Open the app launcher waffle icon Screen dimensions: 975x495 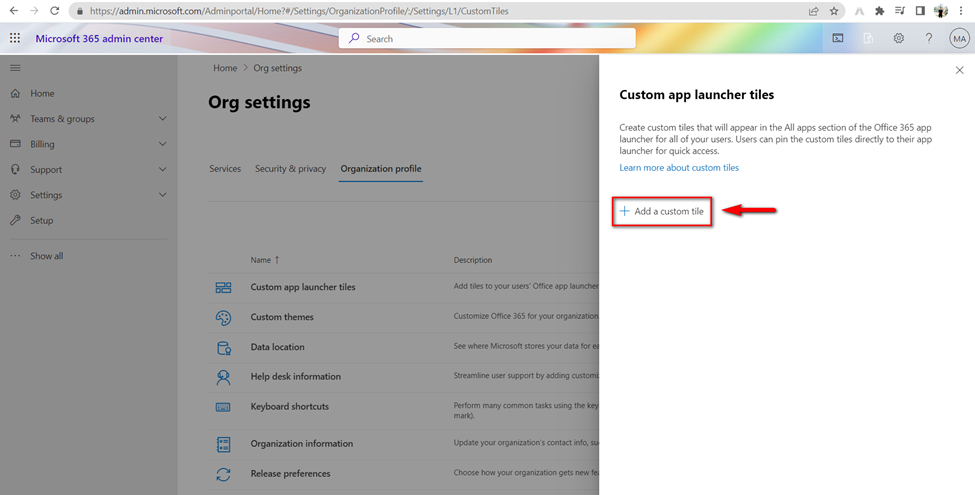click(15, 38)
